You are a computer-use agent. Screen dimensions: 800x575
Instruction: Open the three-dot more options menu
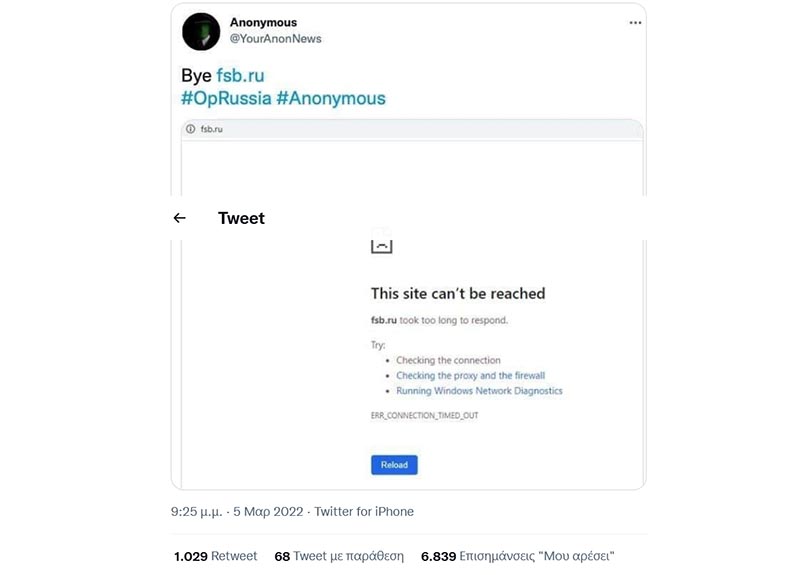click(x=635, y=22)
